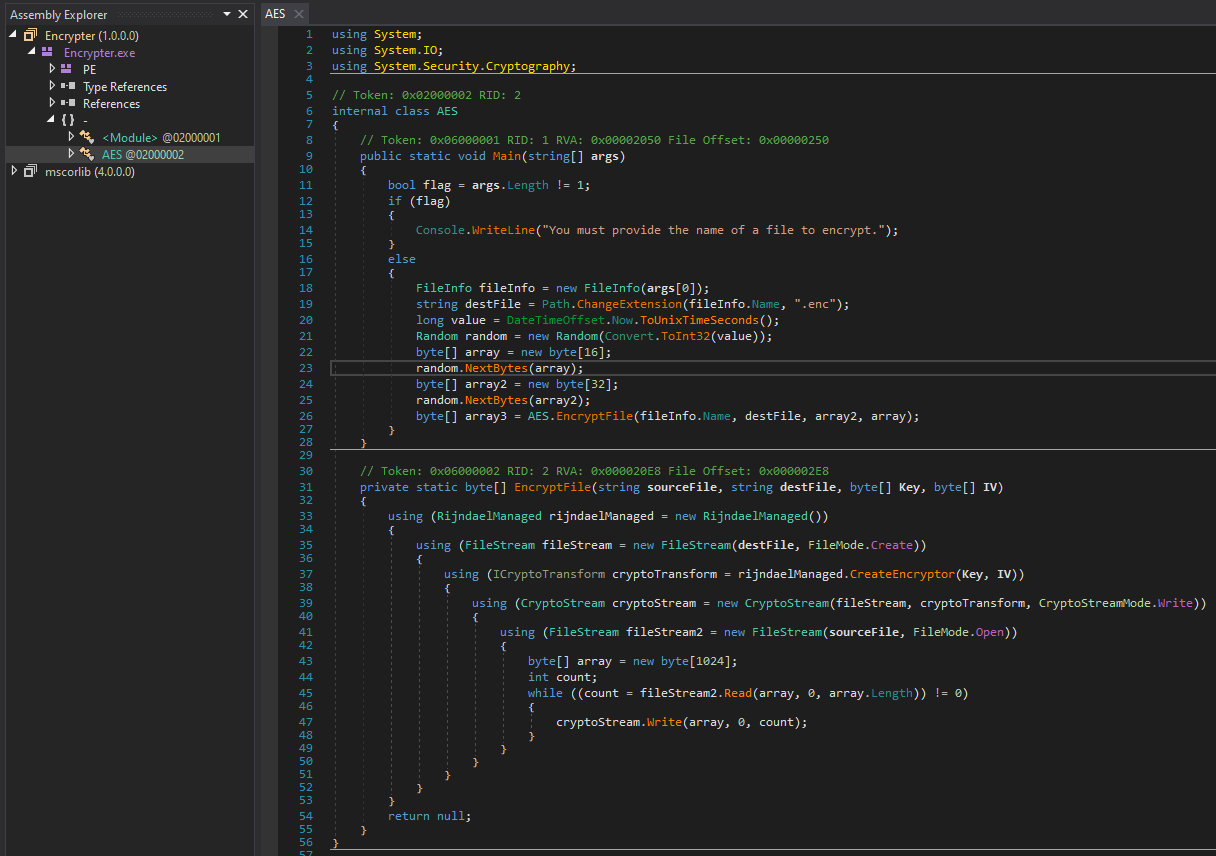This screenshot has height=856, width=1216.
Task: Click the <Module> class icon
Action: point(87,137)
